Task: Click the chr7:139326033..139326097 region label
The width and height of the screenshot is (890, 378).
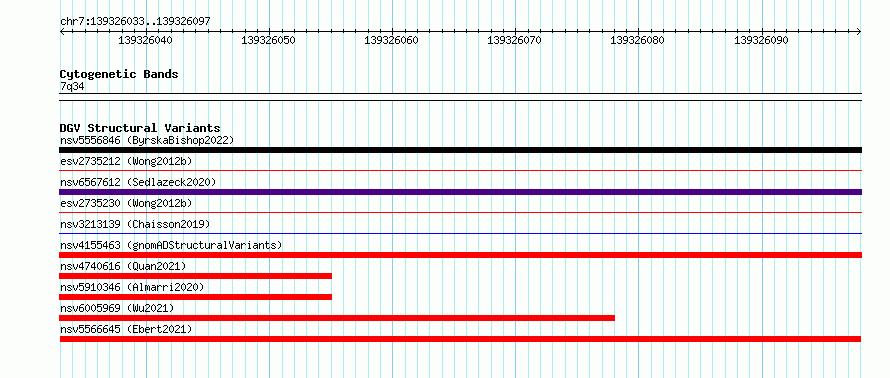Action: tap(135, 22)
